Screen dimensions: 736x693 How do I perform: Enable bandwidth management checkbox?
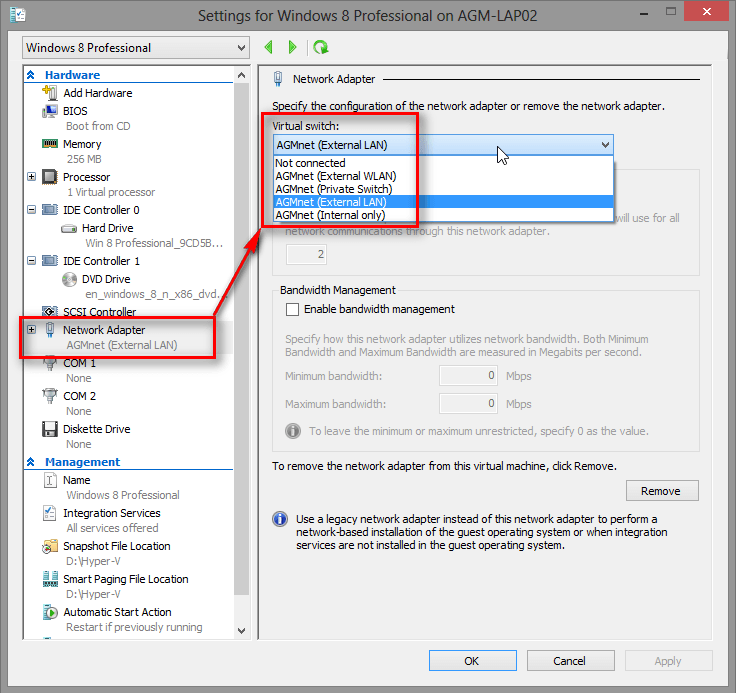pos(292,309)
